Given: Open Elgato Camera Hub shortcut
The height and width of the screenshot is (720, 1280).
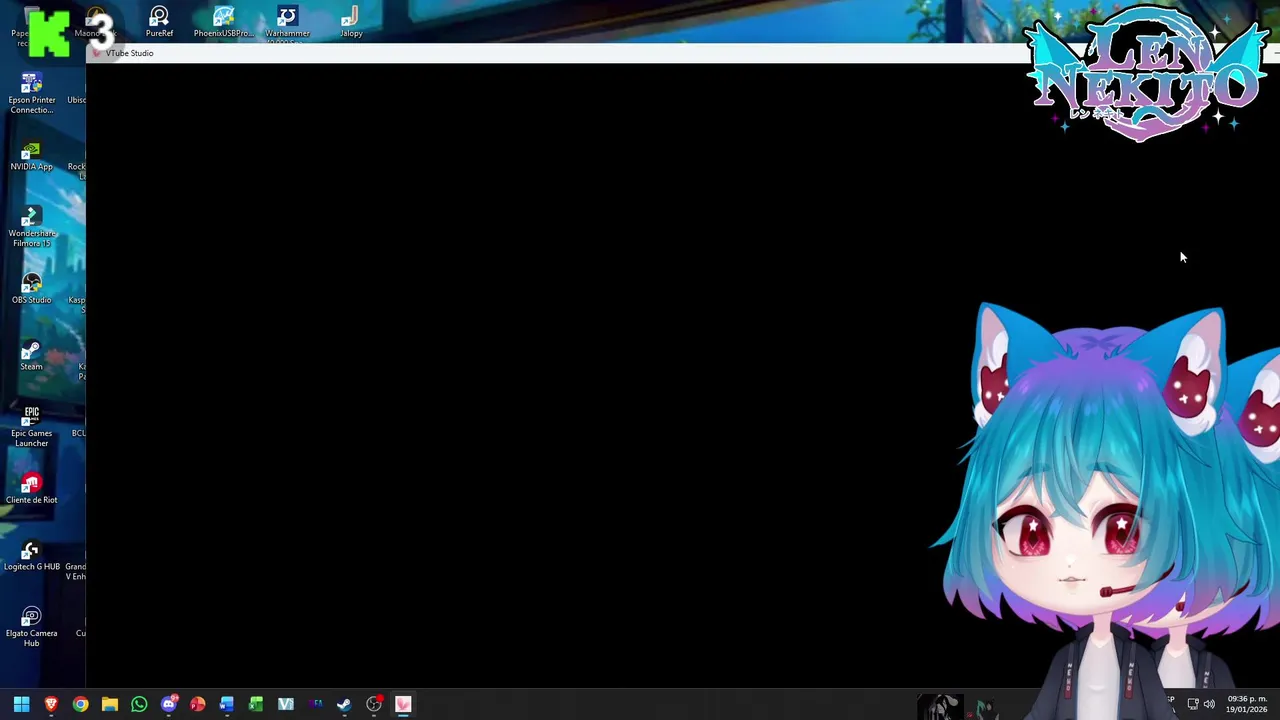Looking at the screenshot, I should 32,627.
